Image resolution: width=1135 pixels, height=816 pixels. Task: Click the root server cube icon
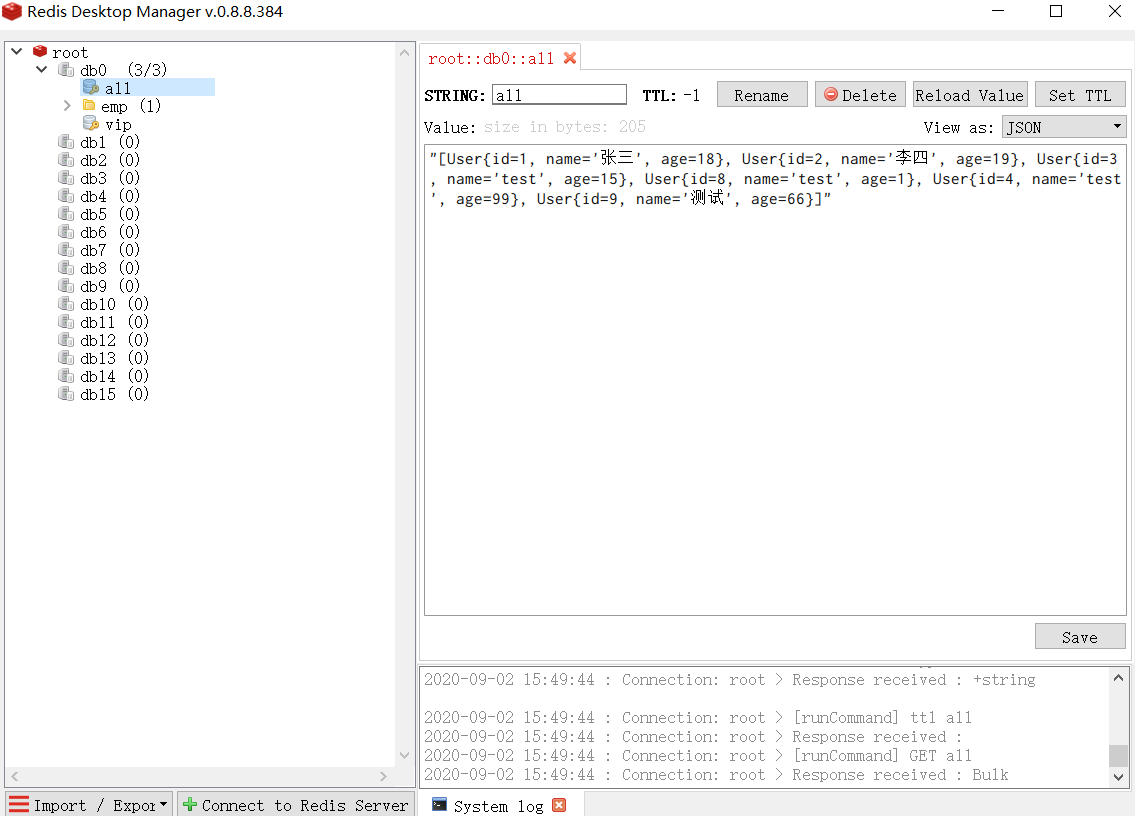40,51
